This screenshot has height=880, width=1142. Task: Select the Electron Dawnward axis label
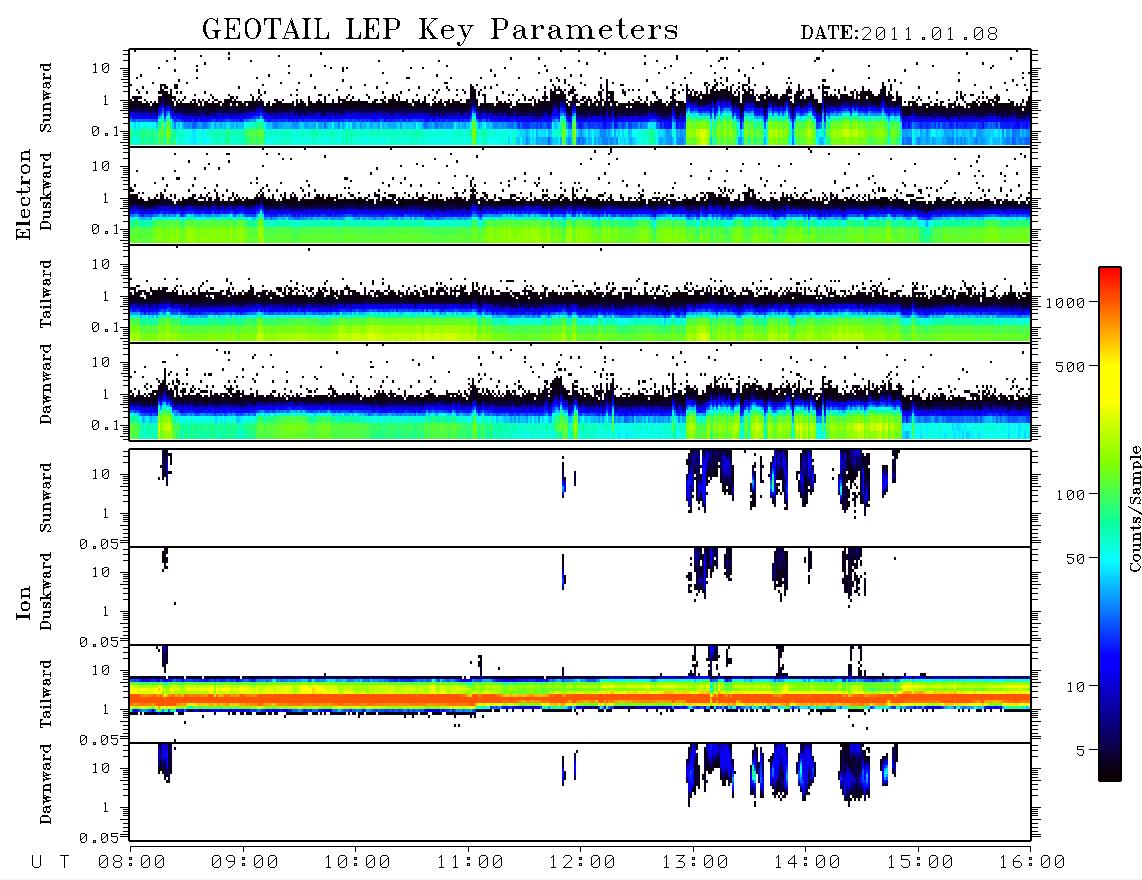click(x=46, y=384)
